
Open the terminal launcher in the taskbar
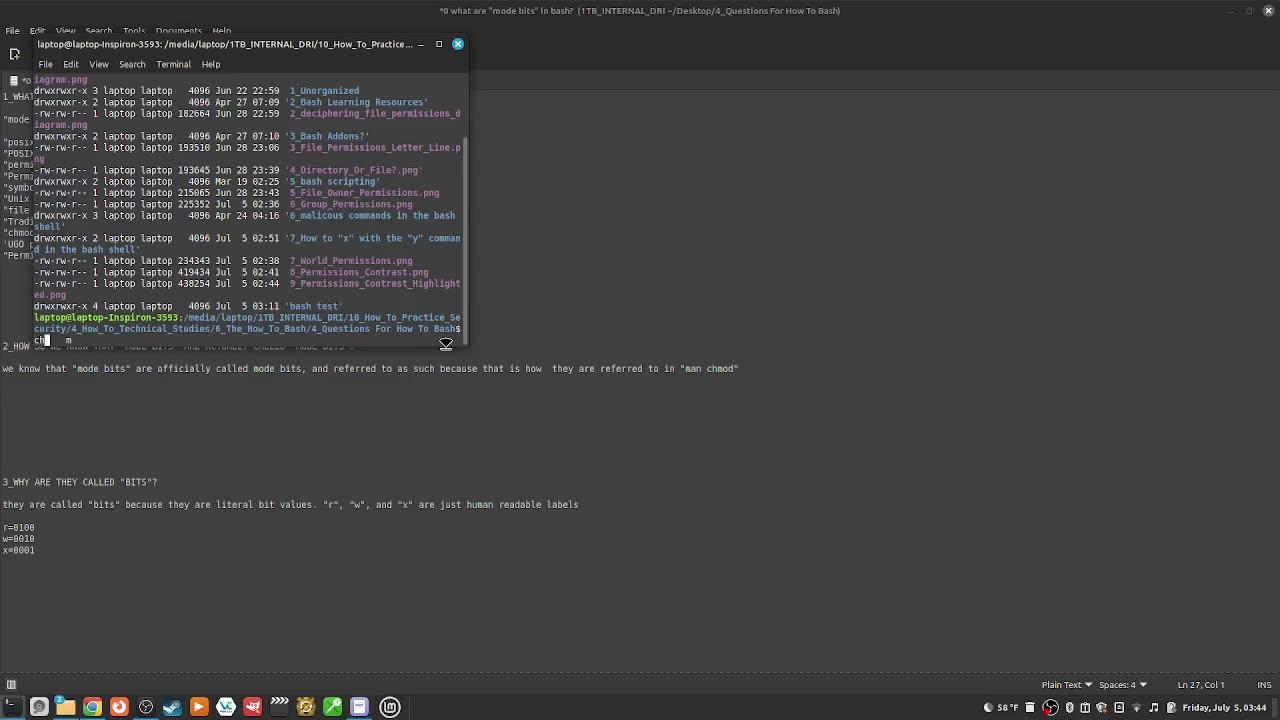[12, 707]
